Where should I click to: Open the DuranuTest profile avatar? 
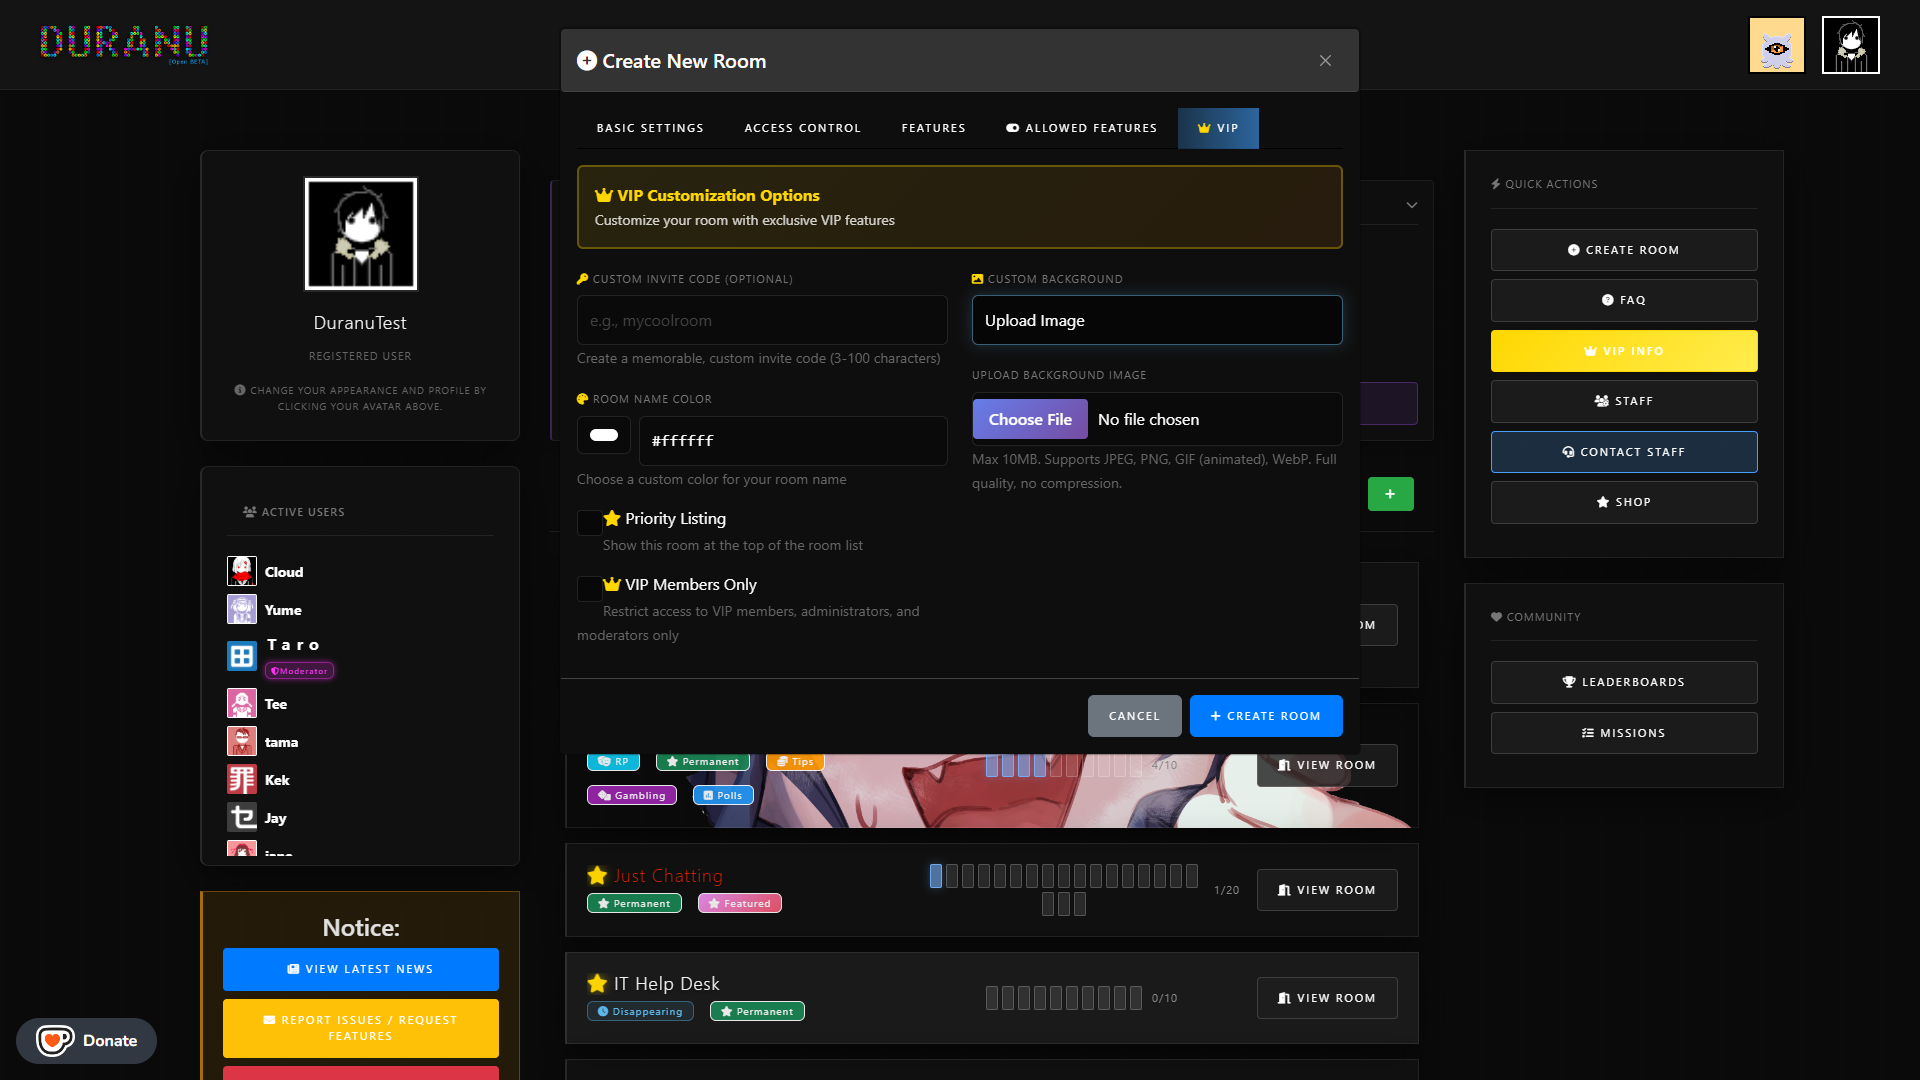(360, 234)
